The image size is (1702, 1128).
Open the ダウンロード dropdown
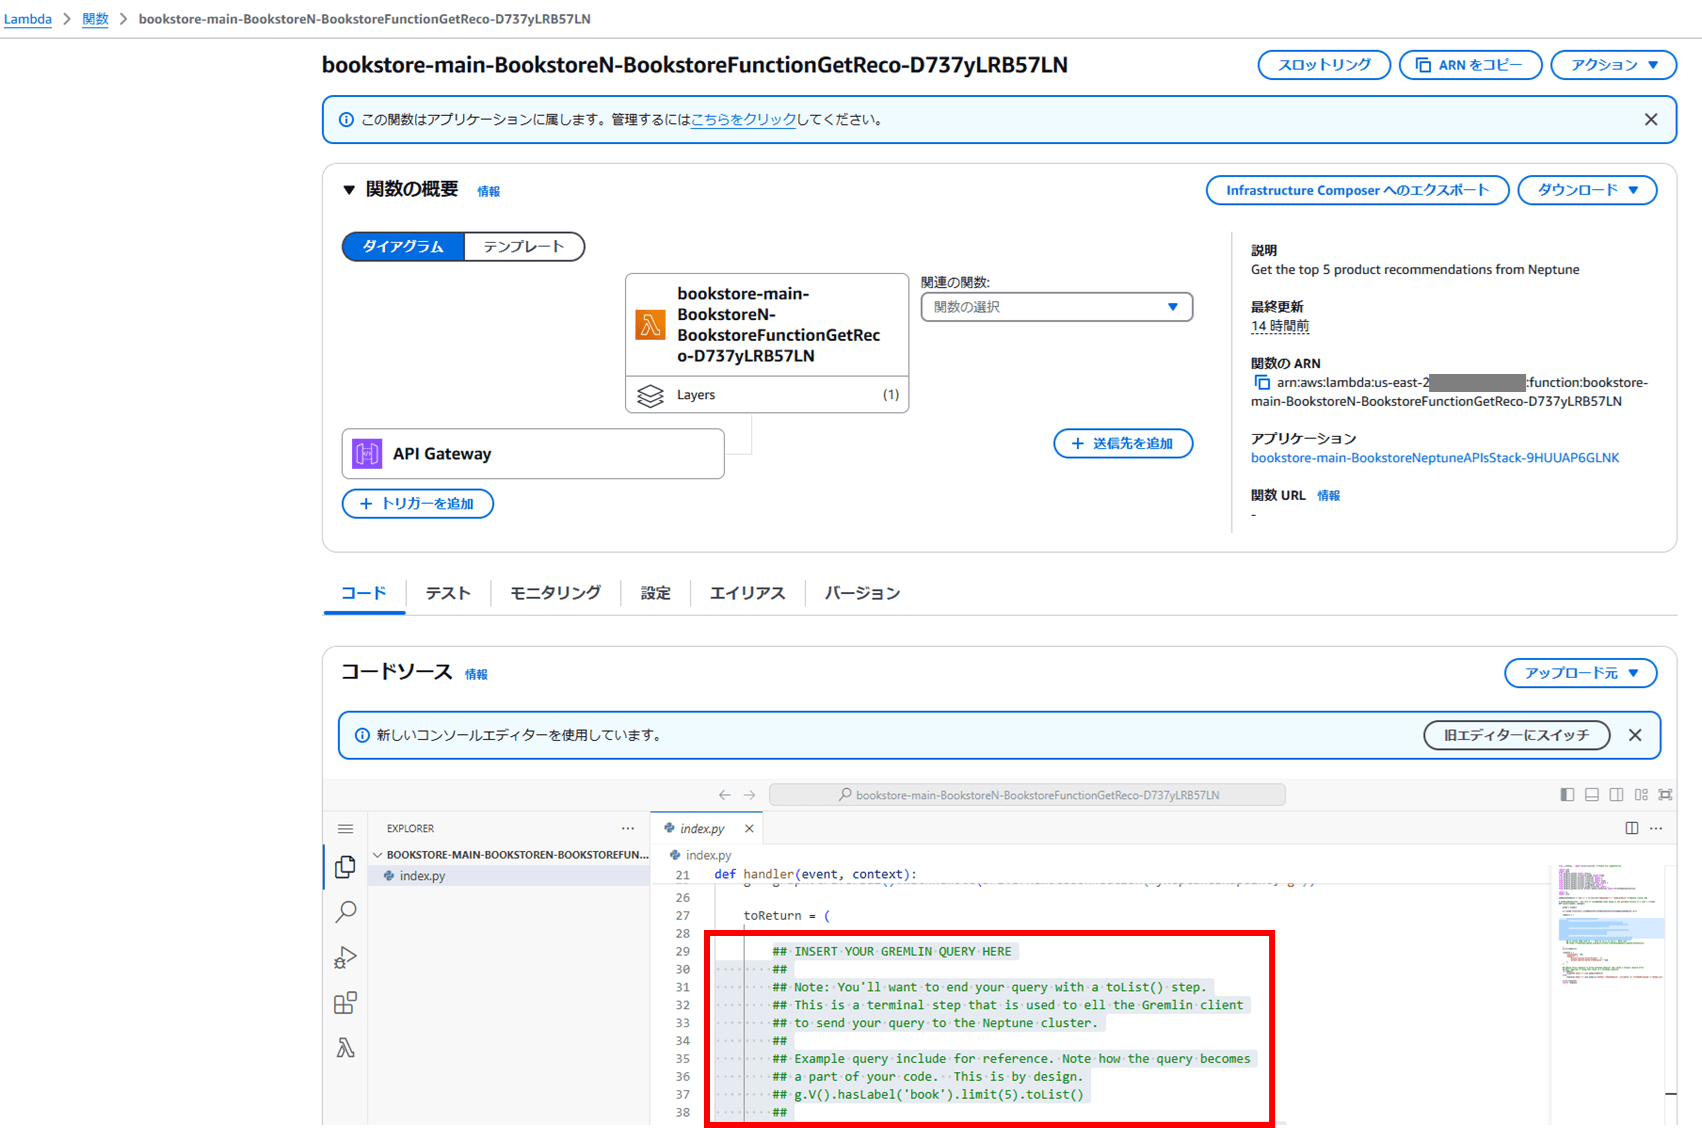click(1587, 190)
